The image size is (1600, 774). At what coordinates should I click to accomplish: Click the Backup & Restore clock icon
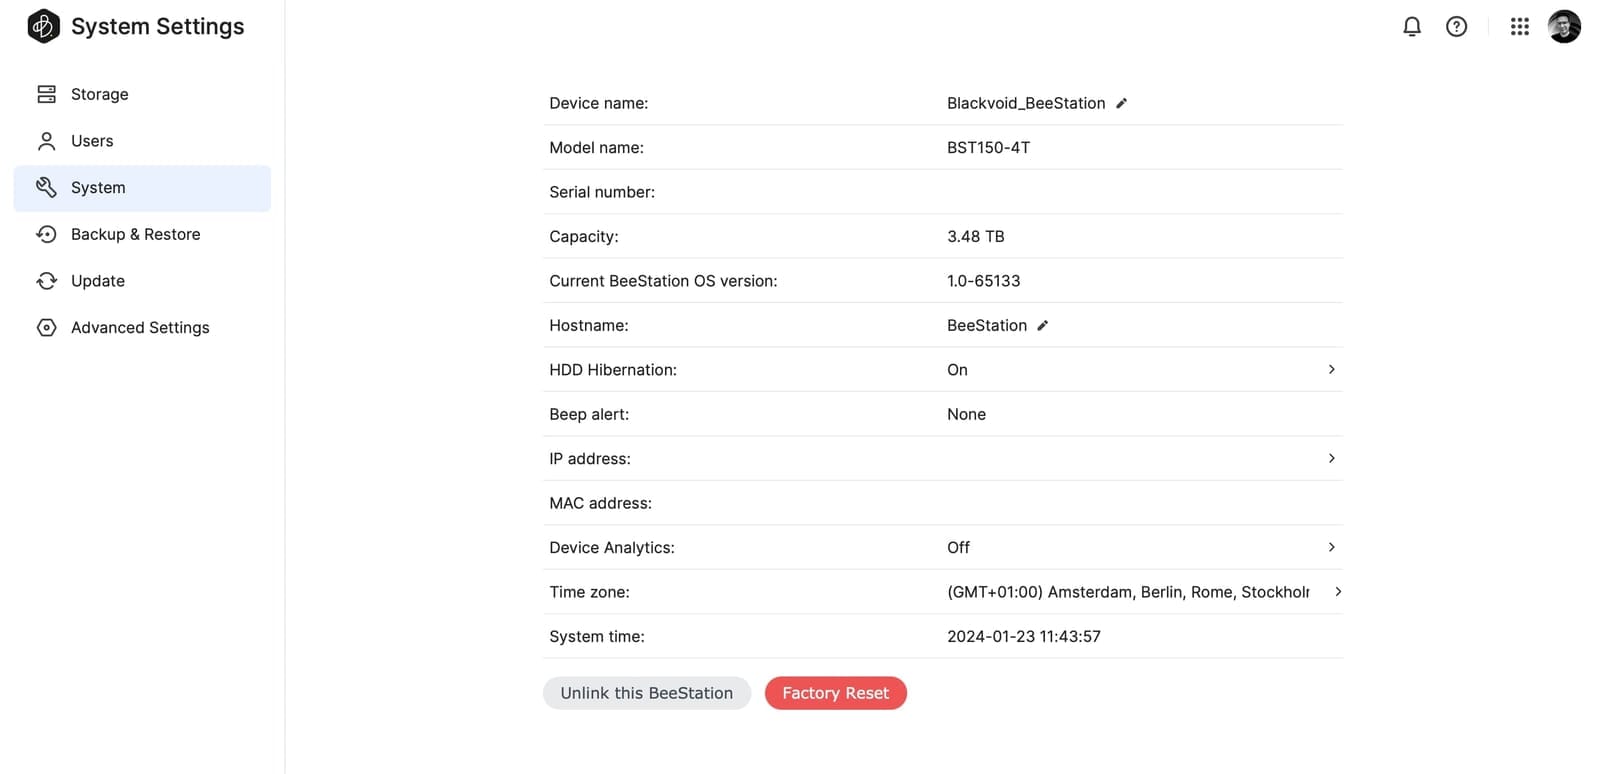46,234
